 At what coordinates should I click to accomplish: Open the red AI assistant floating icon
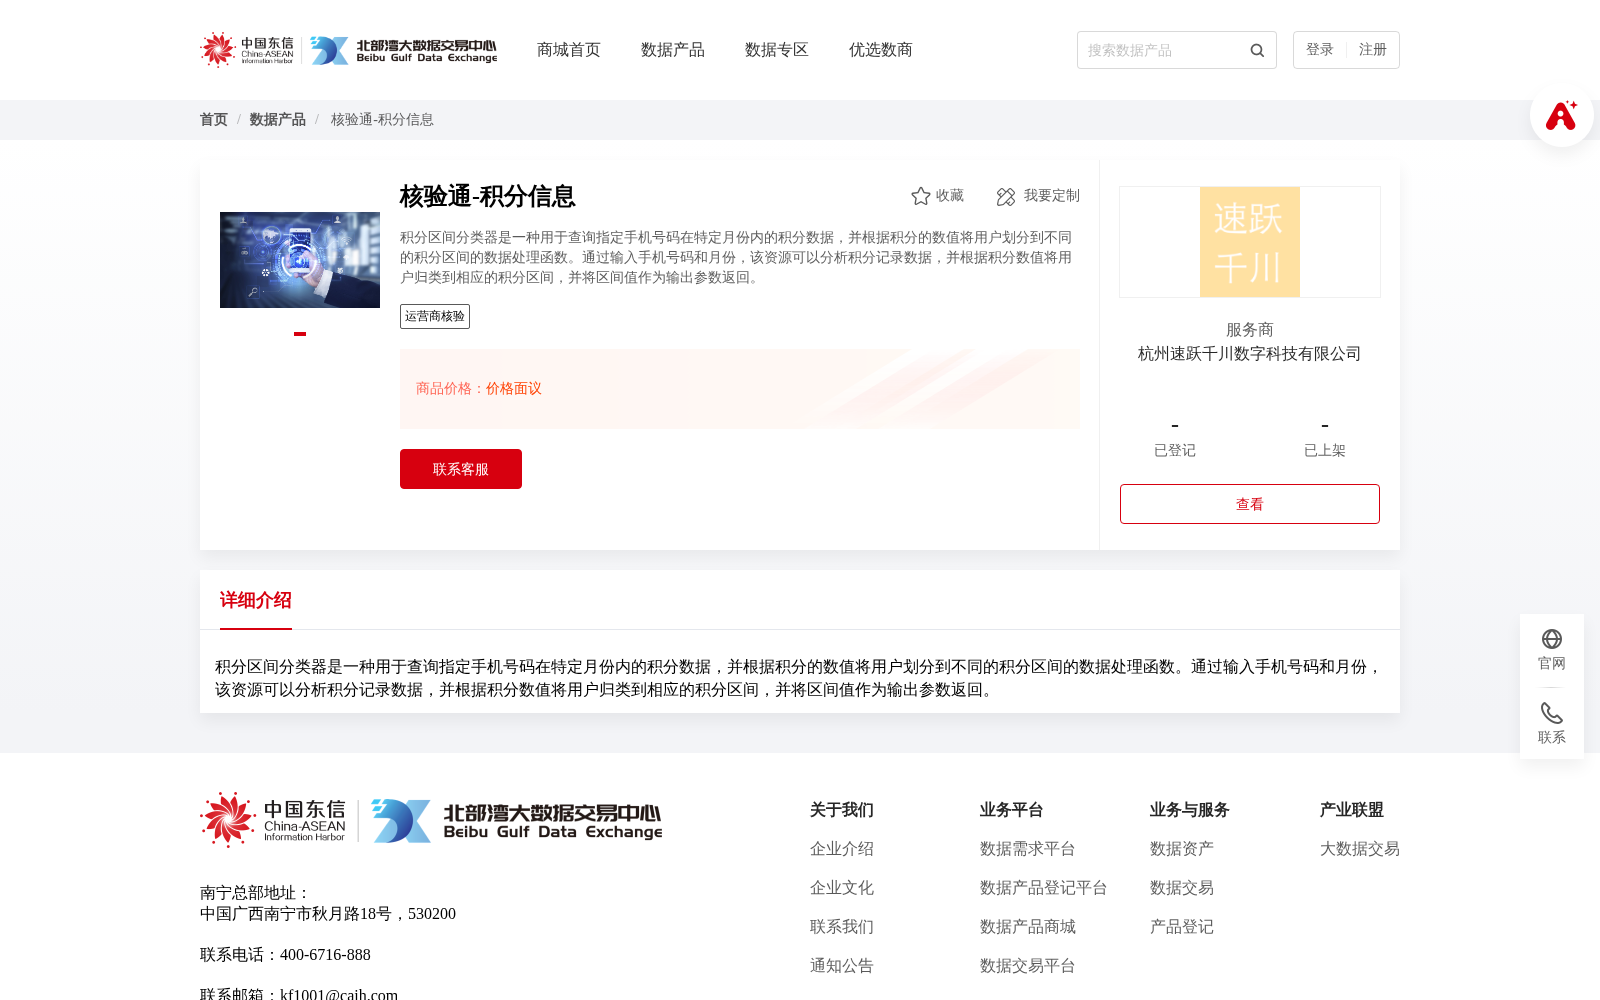1561,116
